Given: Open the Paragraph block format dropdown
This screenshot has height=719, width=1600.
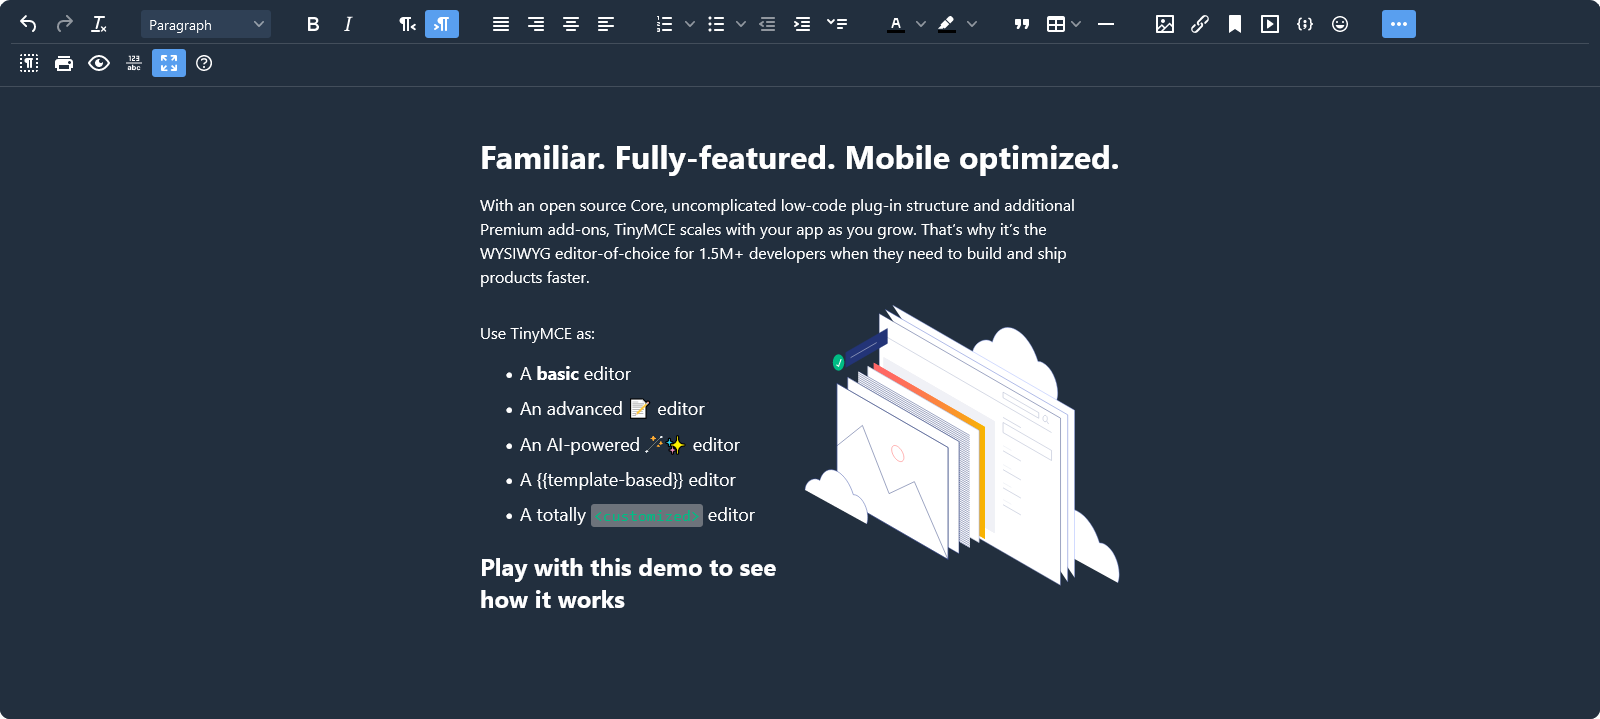Looking at the screenshot, I should click(206, 24).
